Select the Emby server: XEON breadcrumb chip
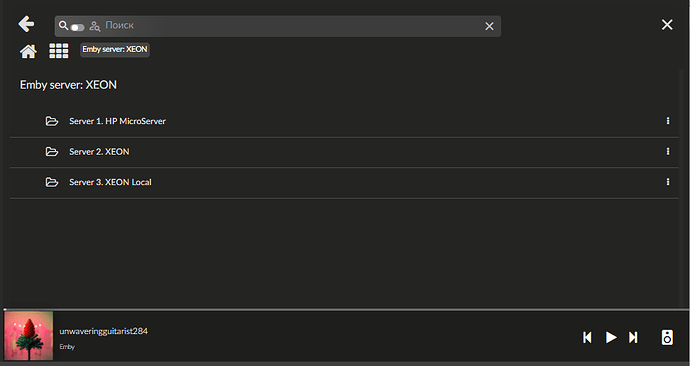Image resolution: width=690 pixels, height=366 pixels. [x=115, y=49]
